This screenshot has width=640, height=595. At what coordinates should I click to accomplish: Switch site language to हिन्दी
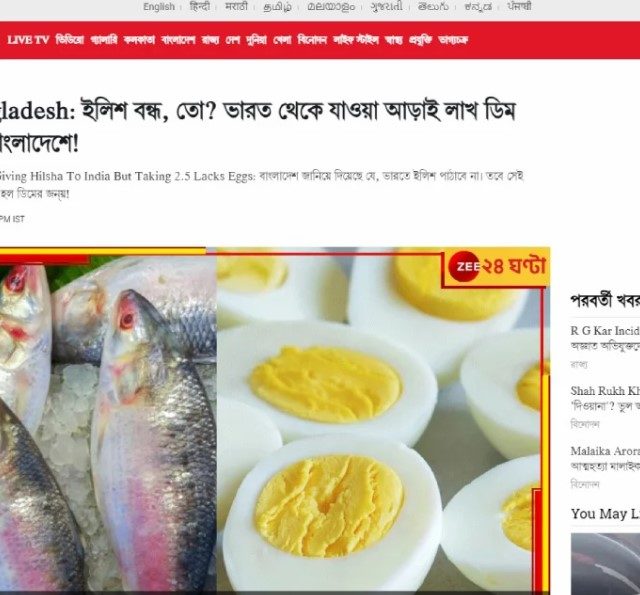click(200, 7)
